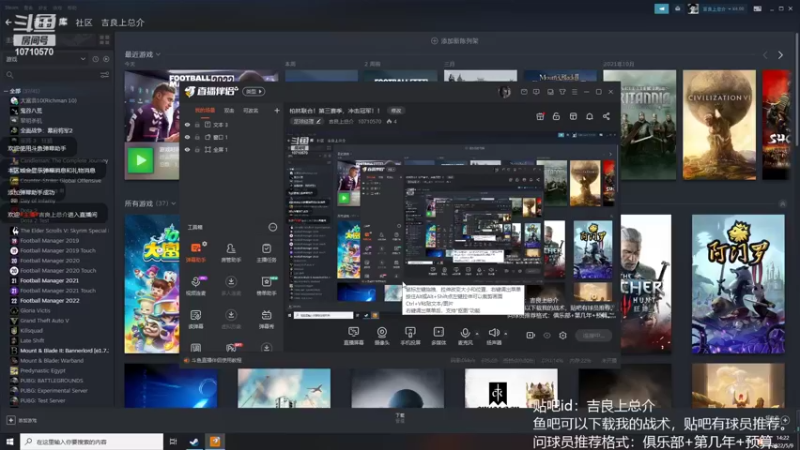Open hamburger menu in companion title bar
800x450 pixels.
574,92
